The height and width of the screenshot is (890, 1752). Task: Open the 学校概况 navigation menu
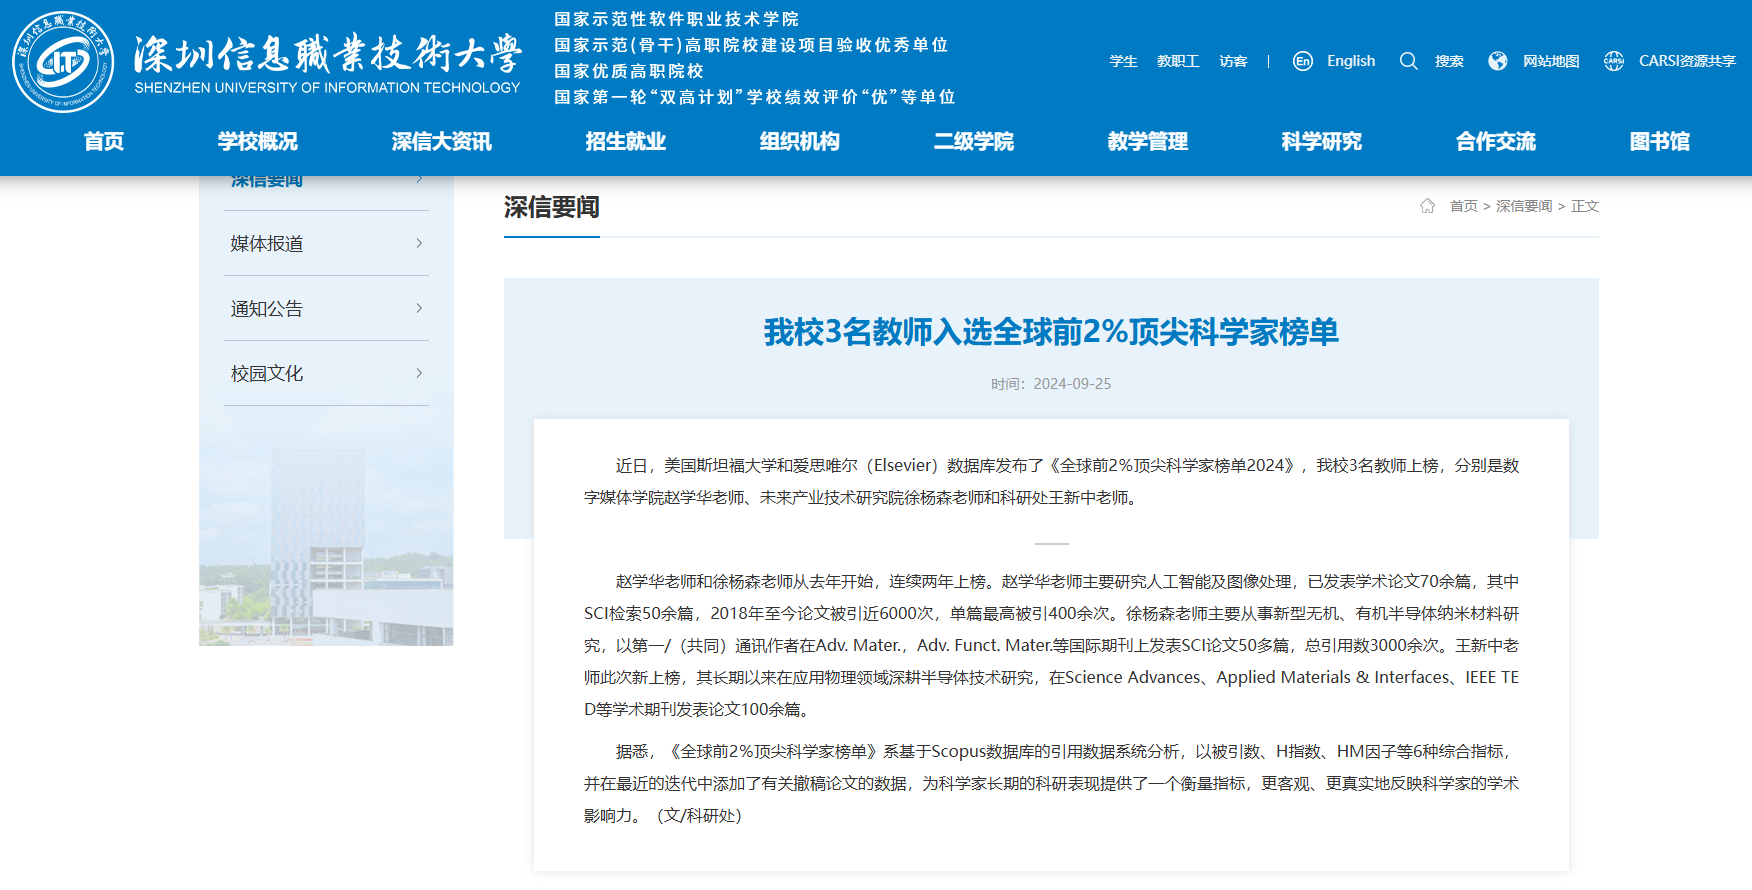(258, 142)
